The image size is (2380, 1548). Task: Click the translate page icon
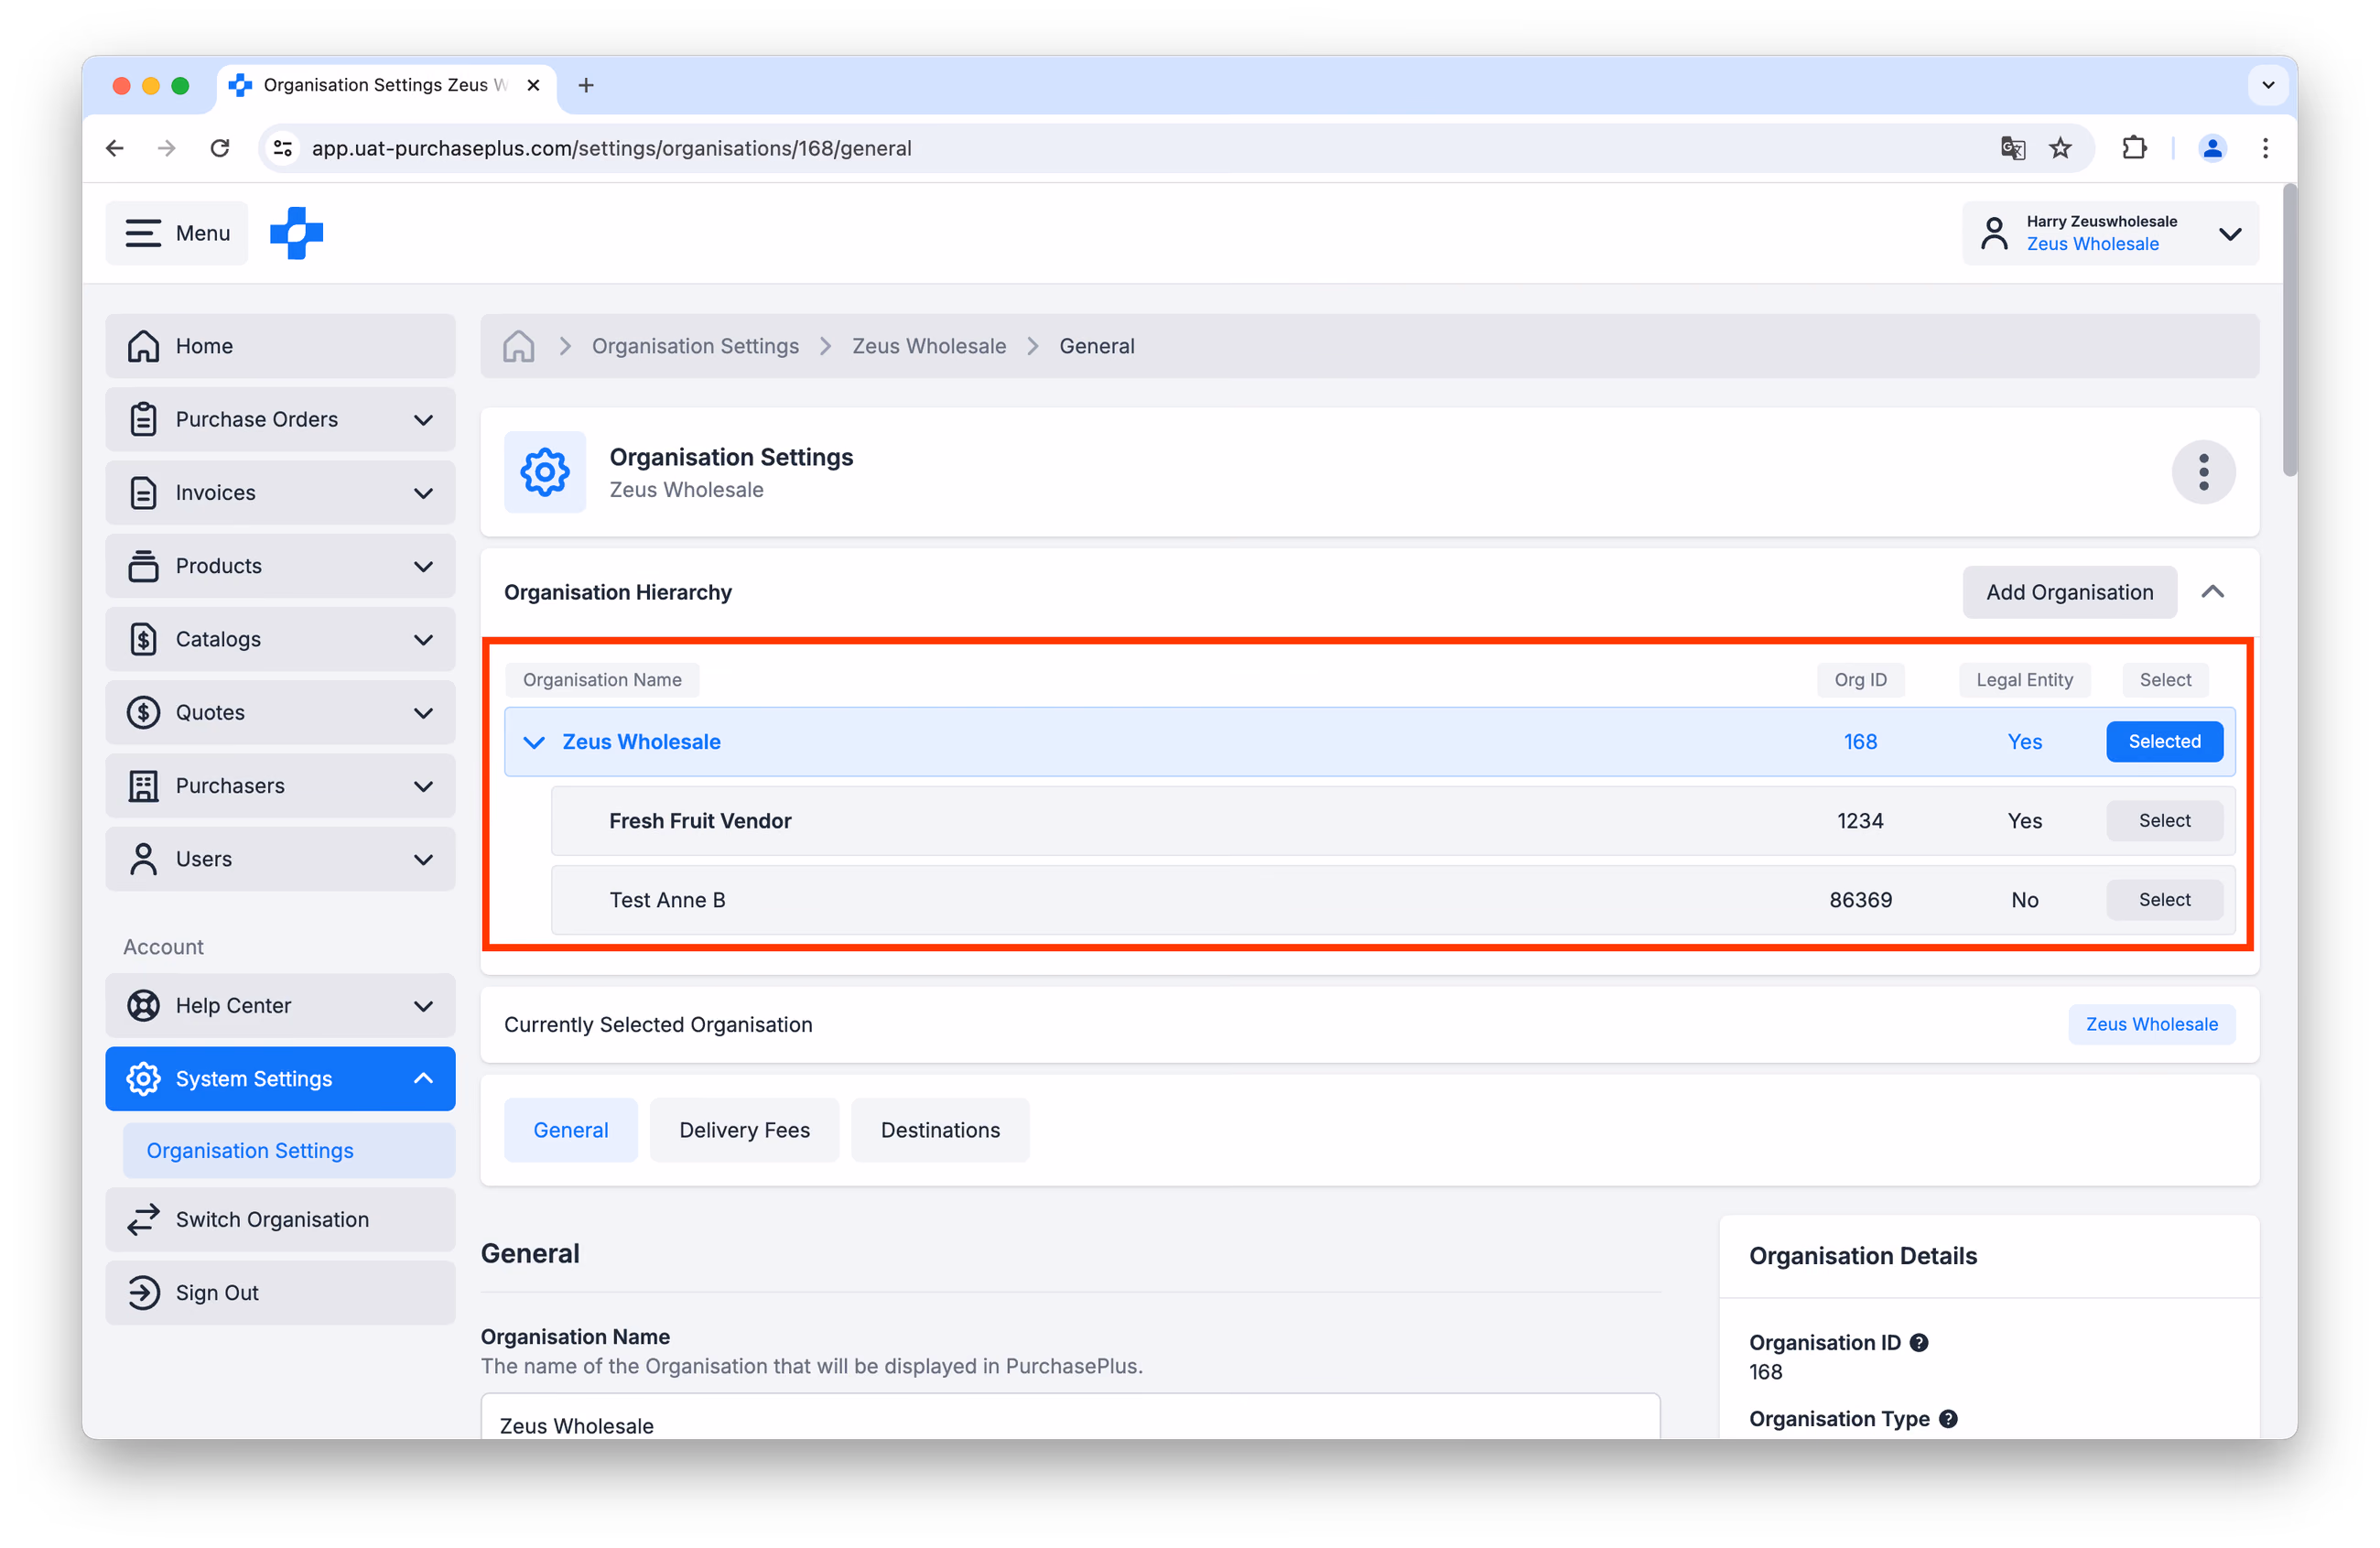point(2012,148)
